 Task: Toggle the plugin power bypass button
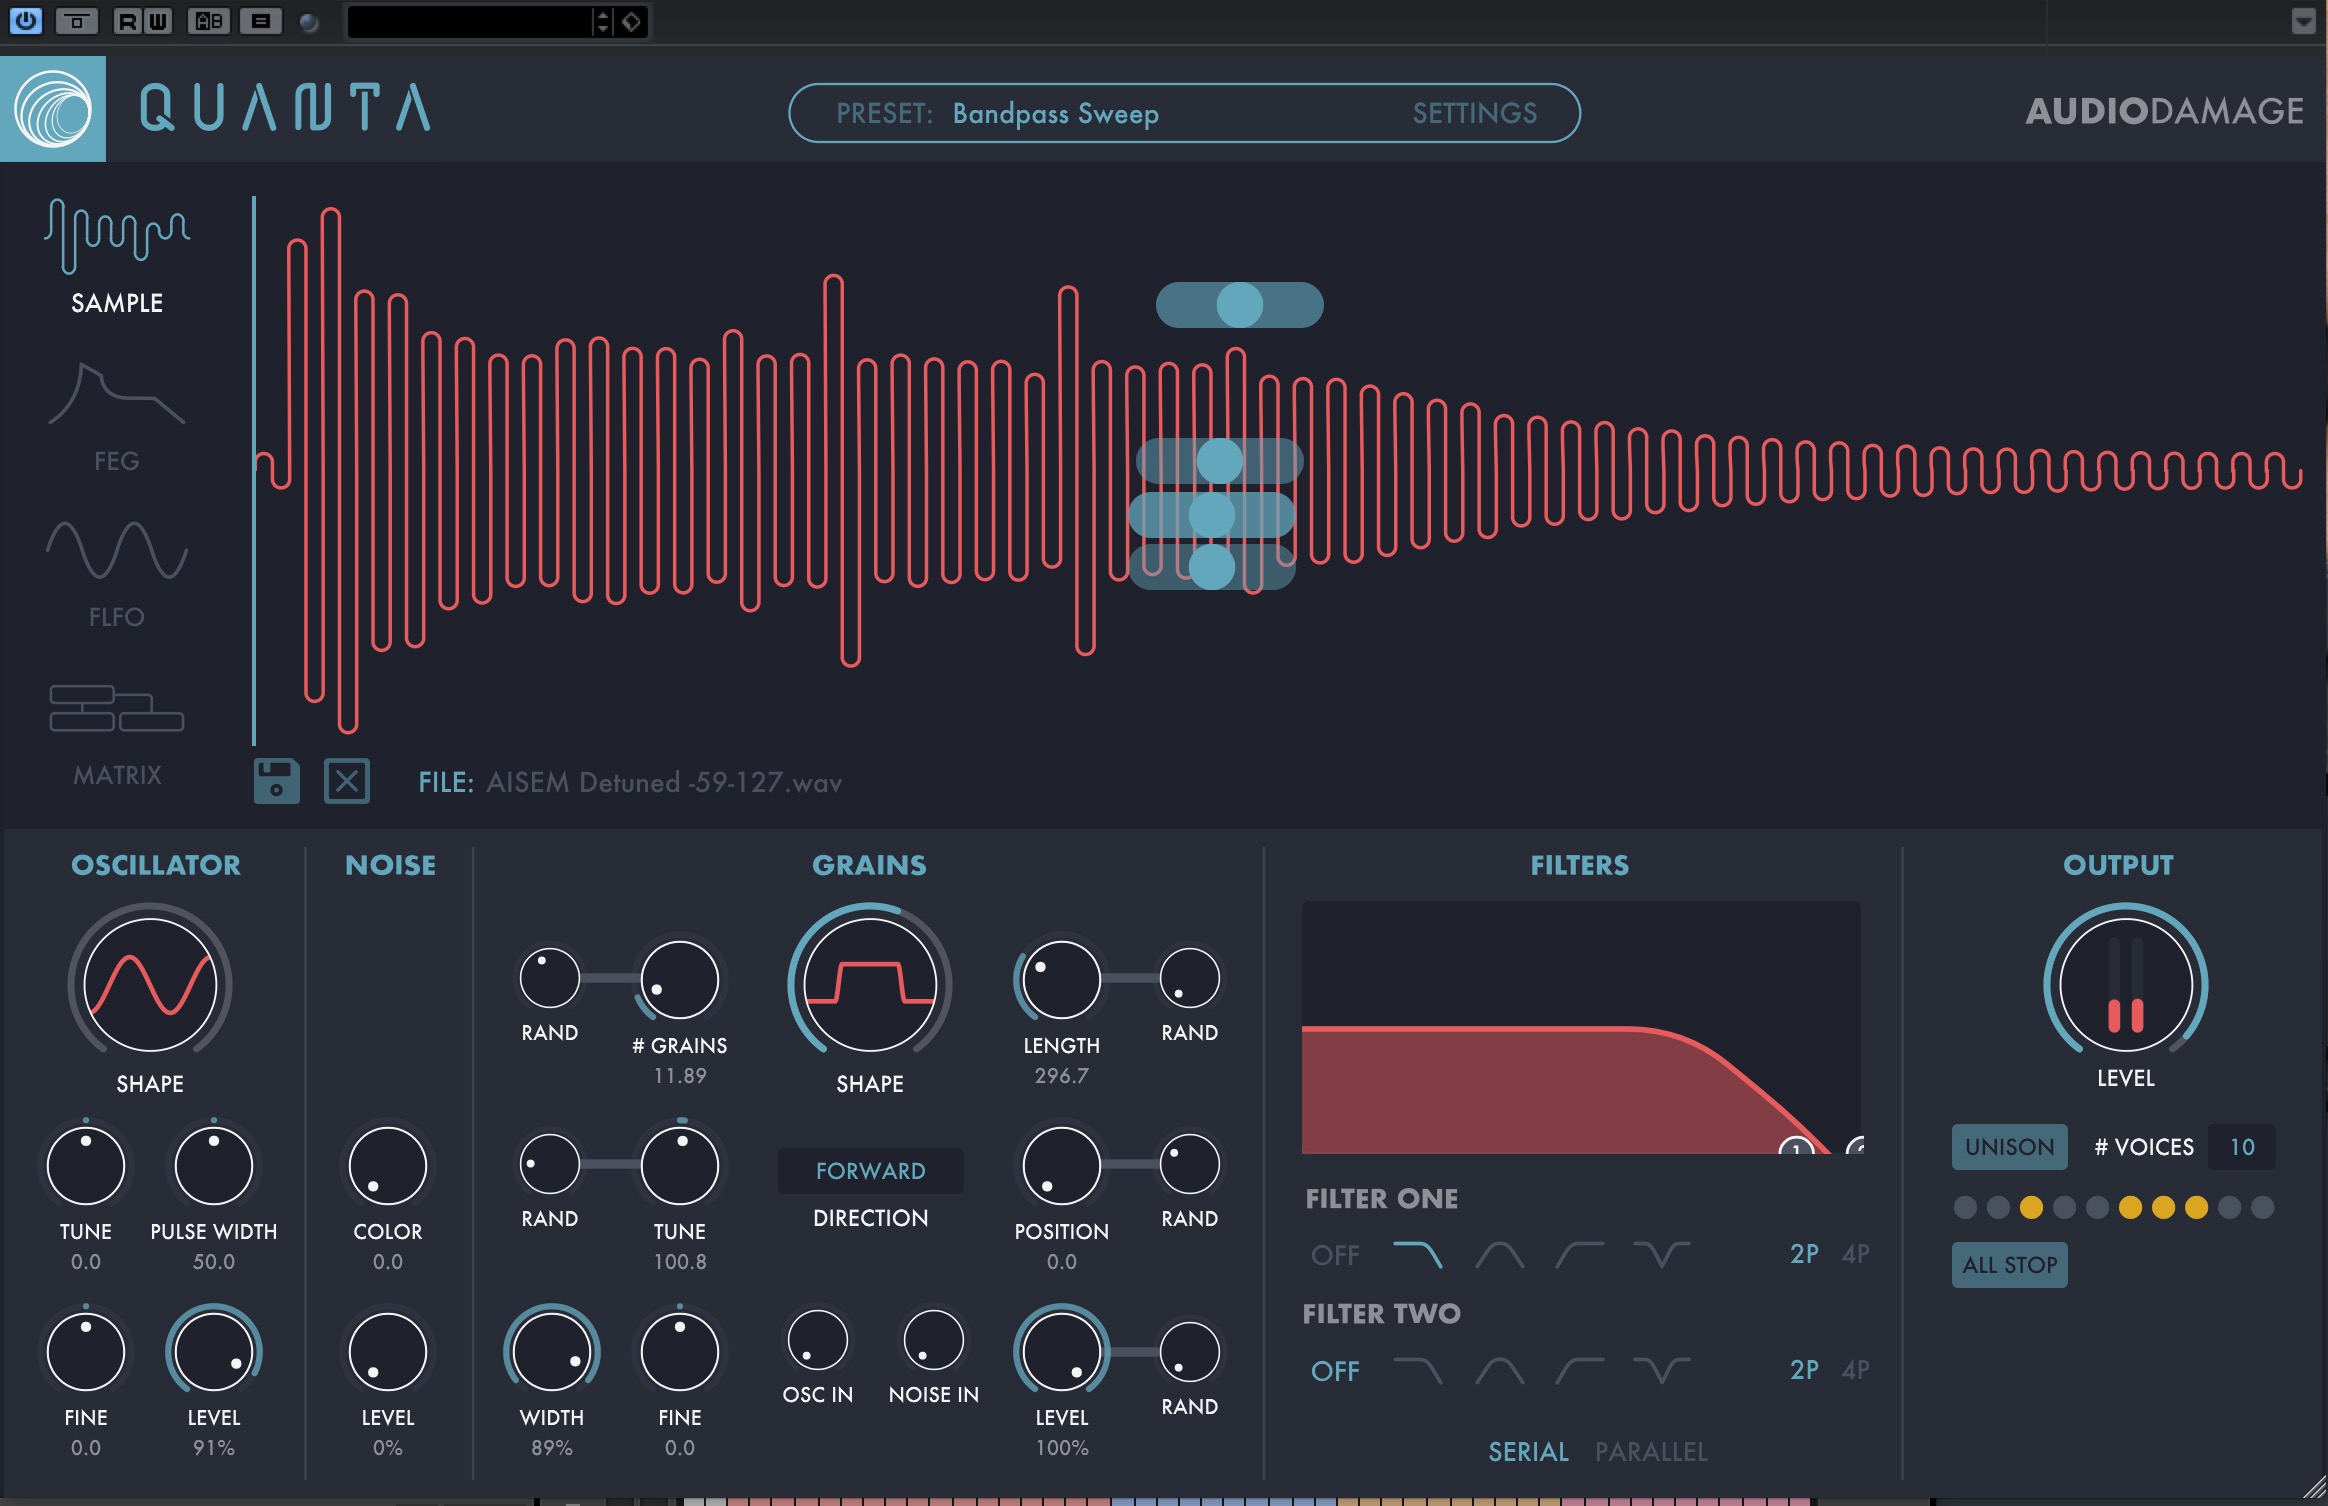pos(25,21)
